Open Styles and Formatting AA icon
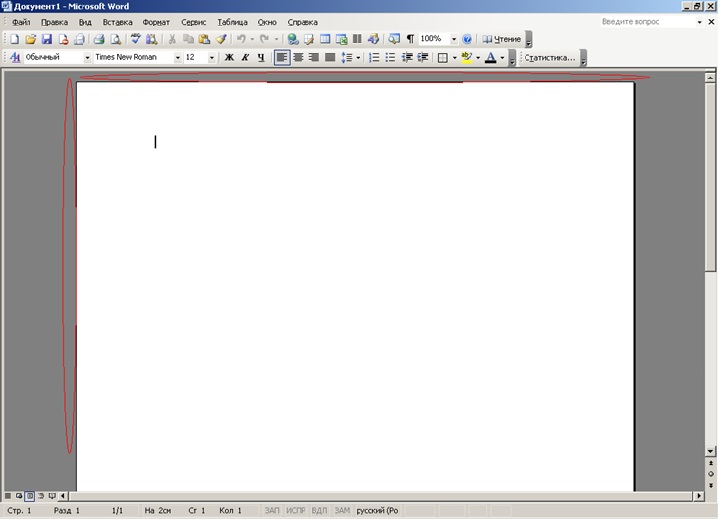This screenshot has height=519, width=720. pyautogui.click(x=15, y=57)
